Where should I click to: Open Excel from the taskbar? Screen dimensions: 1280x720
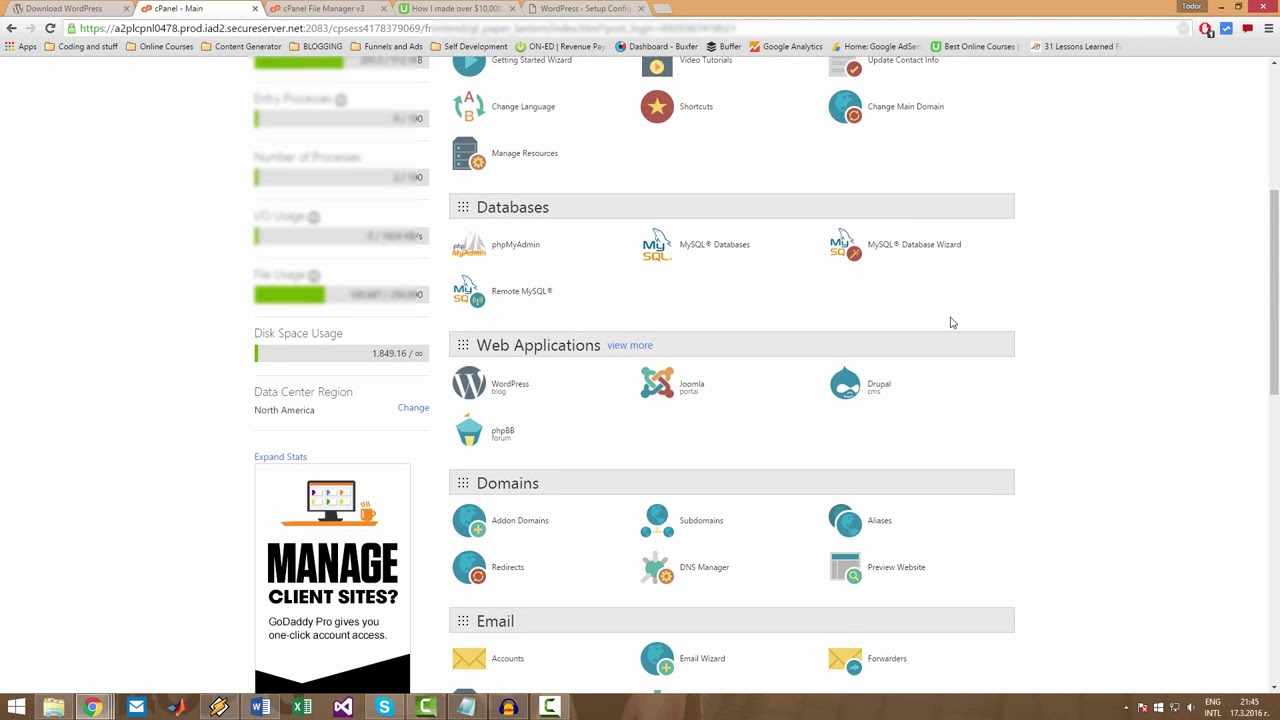pos(301,707)
